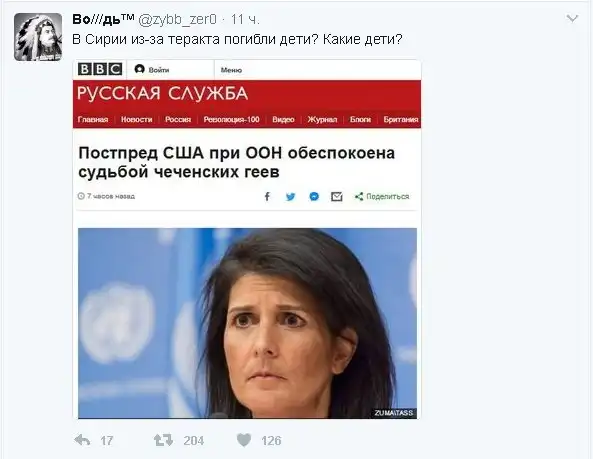
Task: Click the retweet icon
Action: click(x=163, y=440)
